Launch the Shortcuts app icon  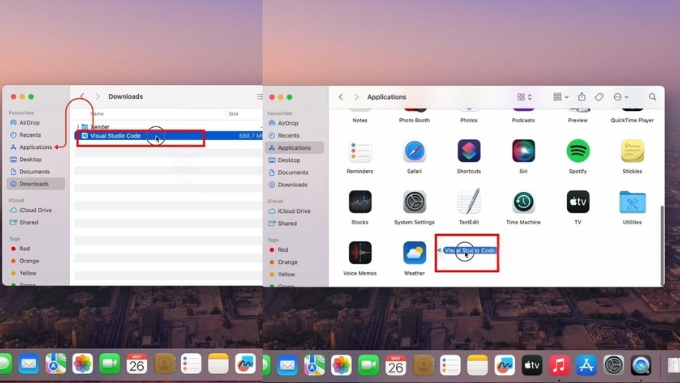[x=469, y=151]
